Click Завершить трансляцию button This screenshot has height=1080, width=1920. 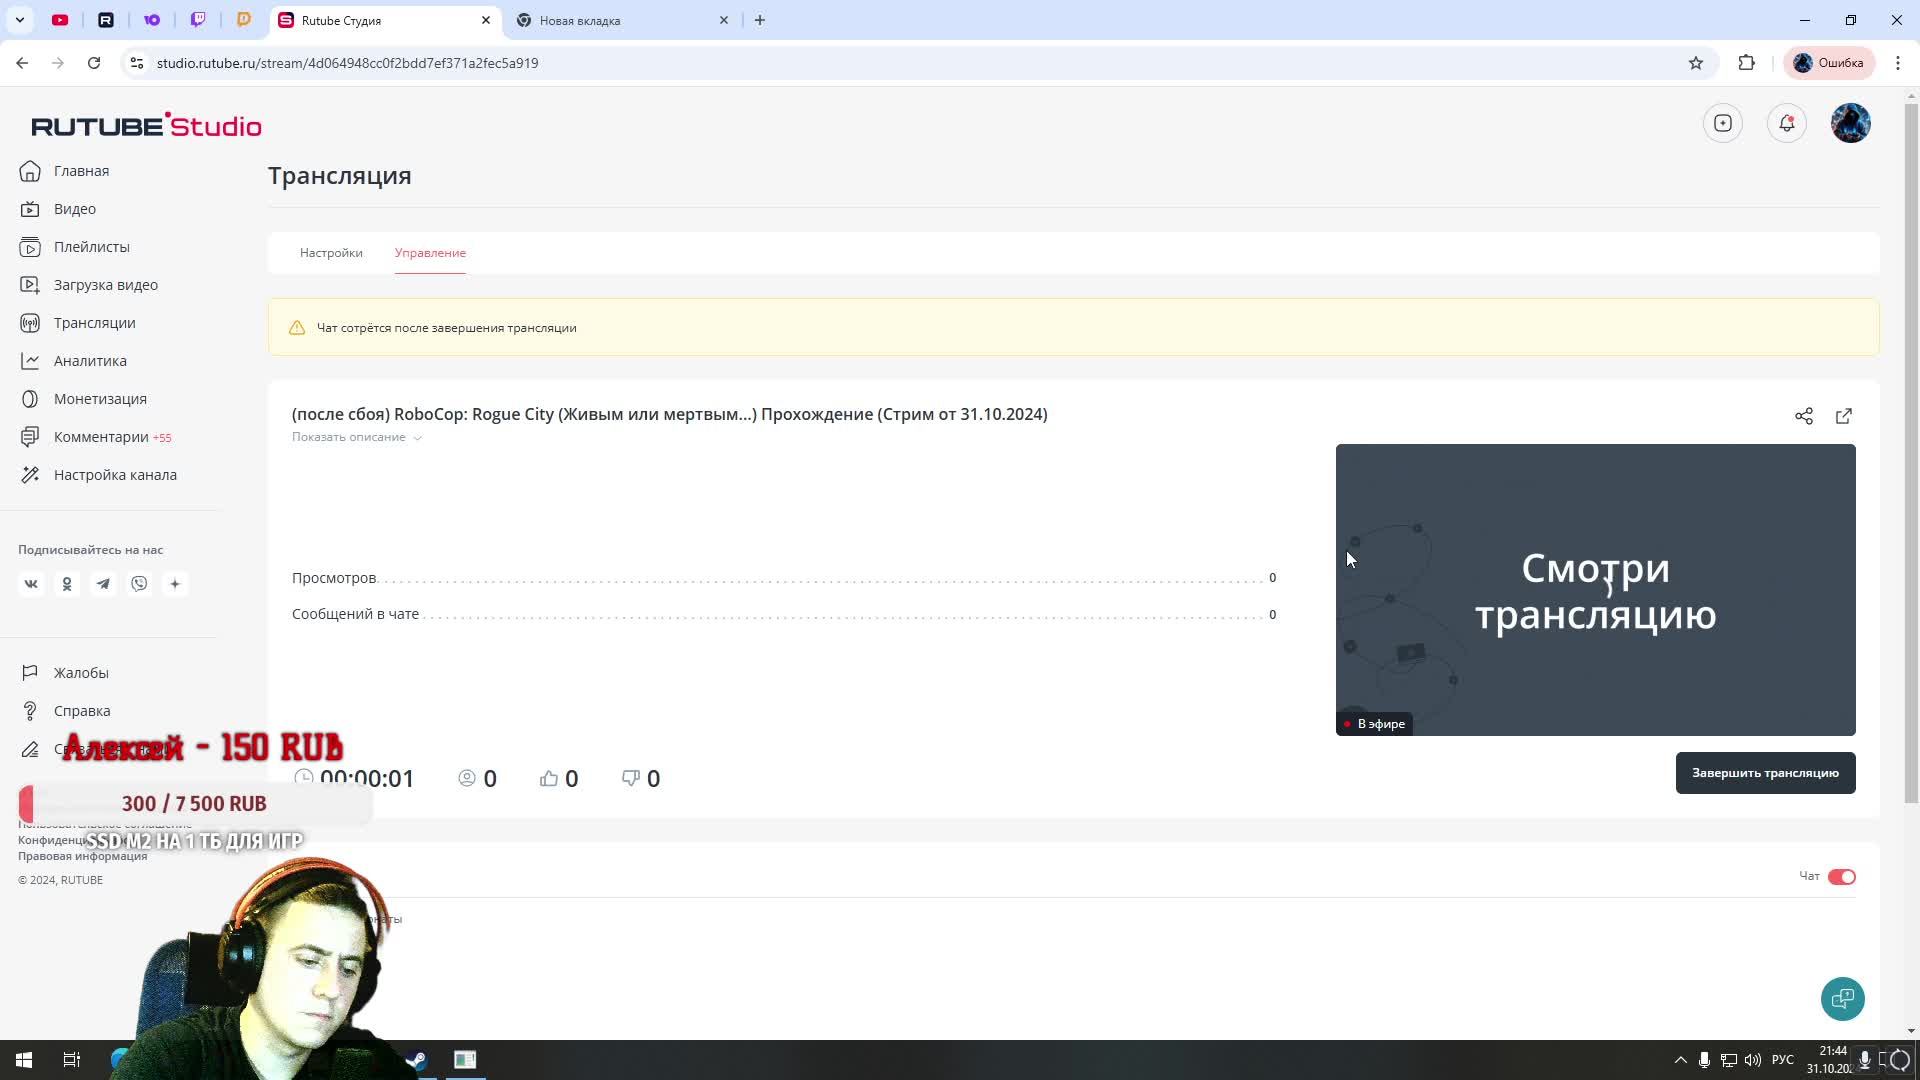[1765, 773]
